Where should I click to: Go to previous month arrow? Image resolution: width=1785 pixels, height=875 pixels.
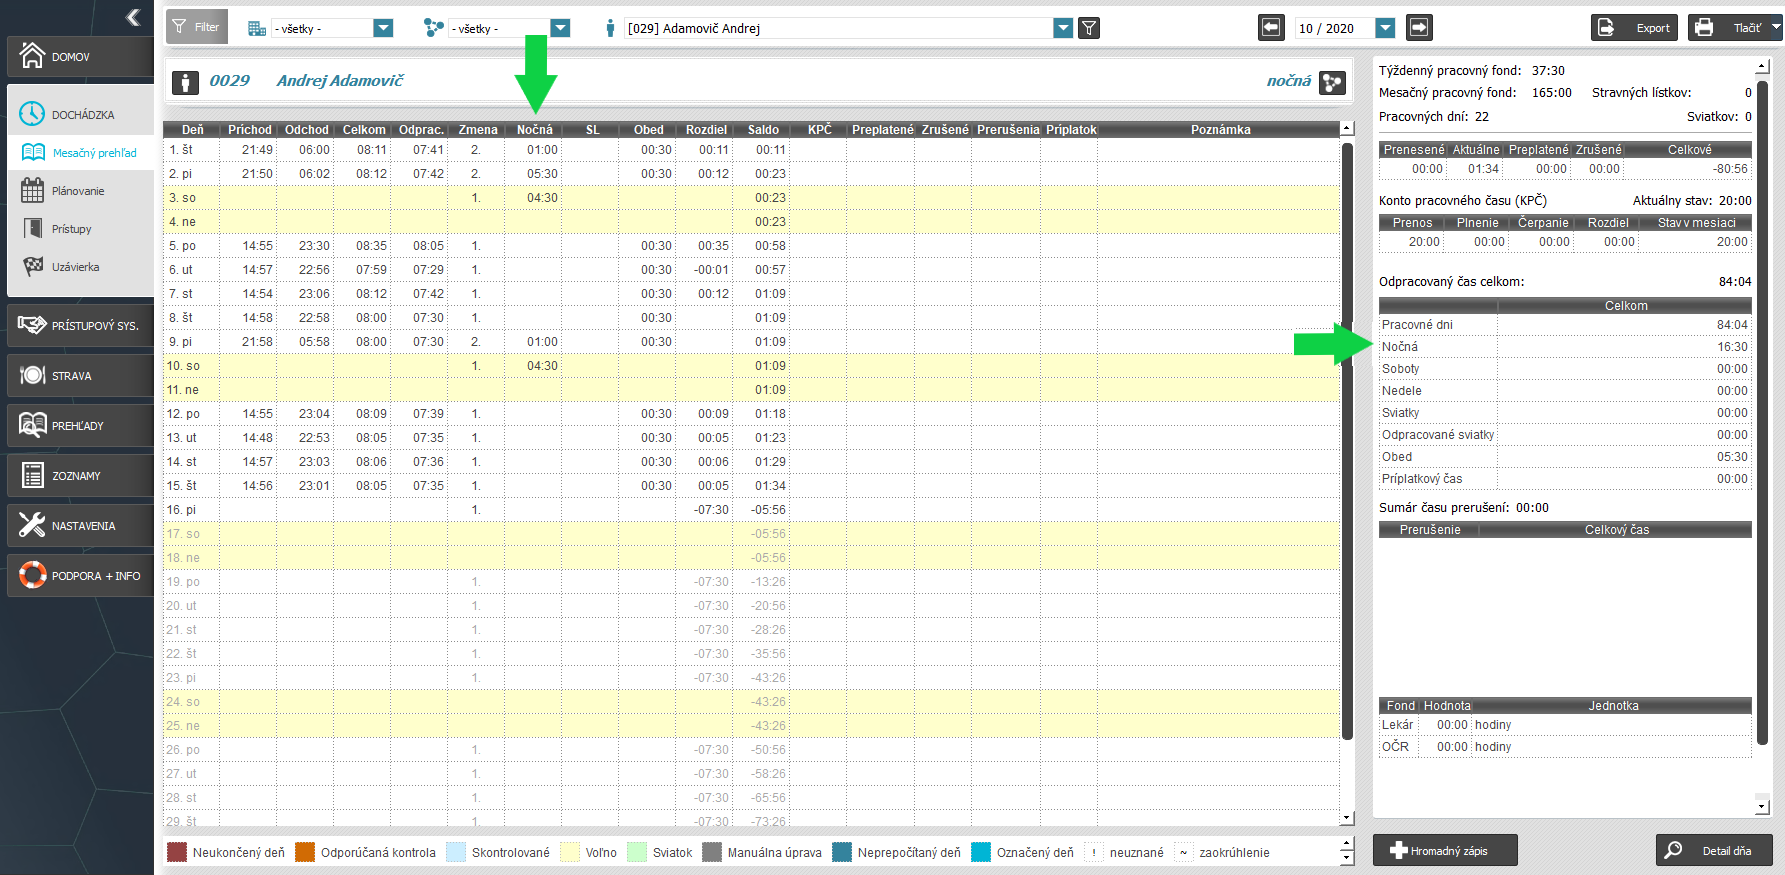coord(1271,28)
